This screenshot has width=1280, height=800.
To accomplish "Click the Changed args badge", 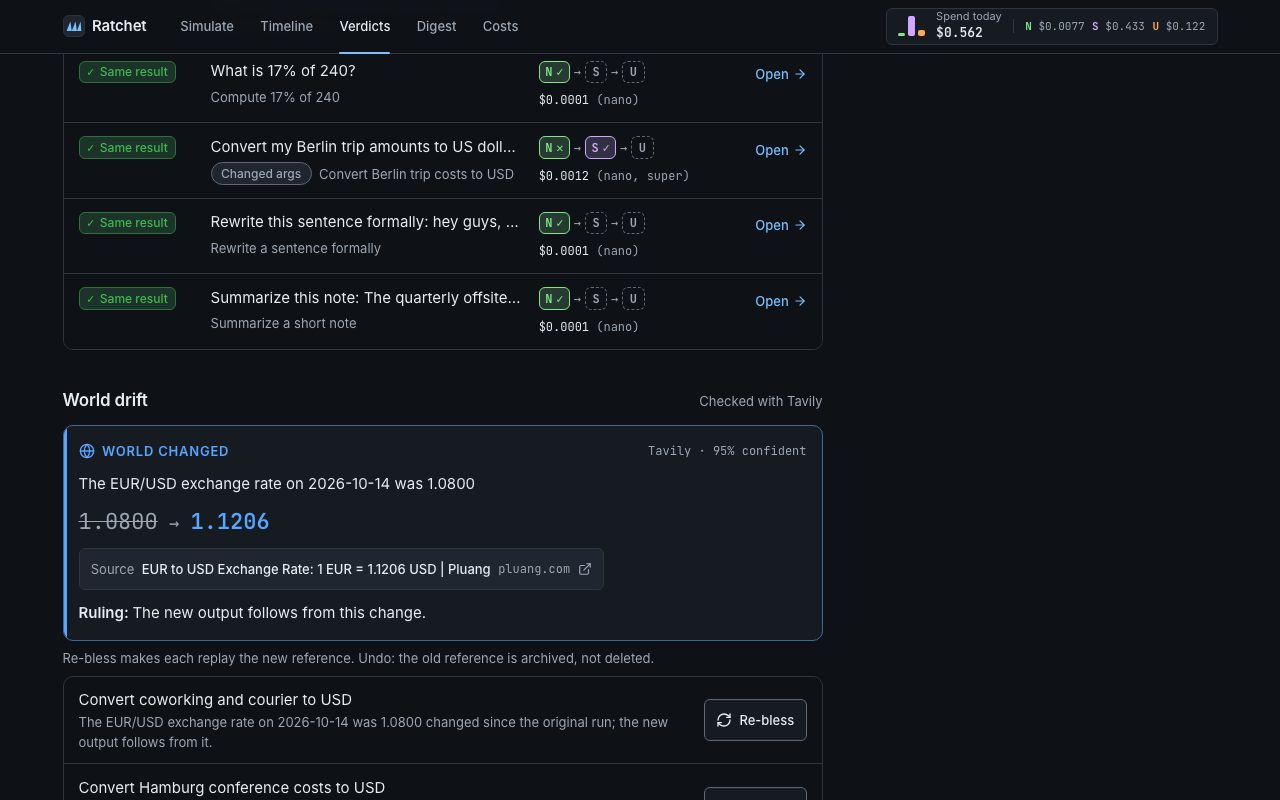I will point(261,174).
